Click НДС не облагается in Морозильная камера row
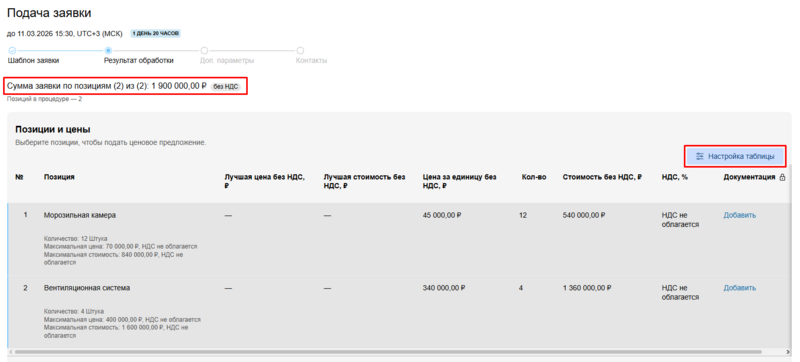Viewport: 800px width, 362px height. 680,220
